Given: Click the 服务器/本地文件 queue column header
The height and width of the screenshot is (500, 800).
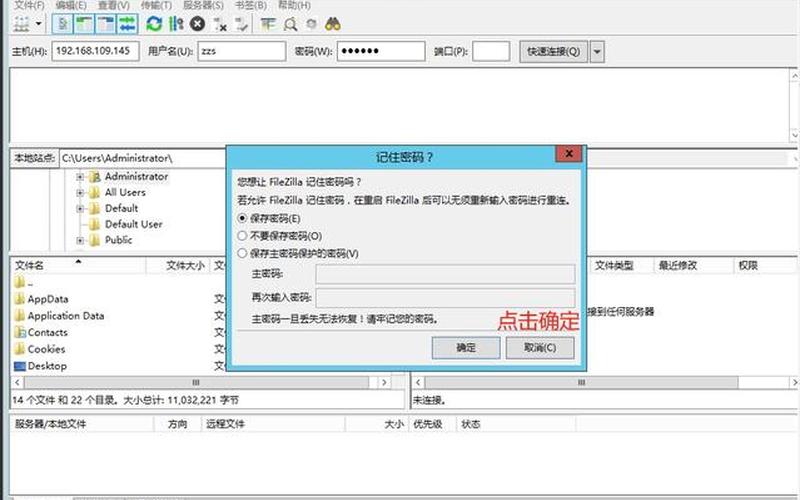Looking at the screenshot, I should [82, 424].
